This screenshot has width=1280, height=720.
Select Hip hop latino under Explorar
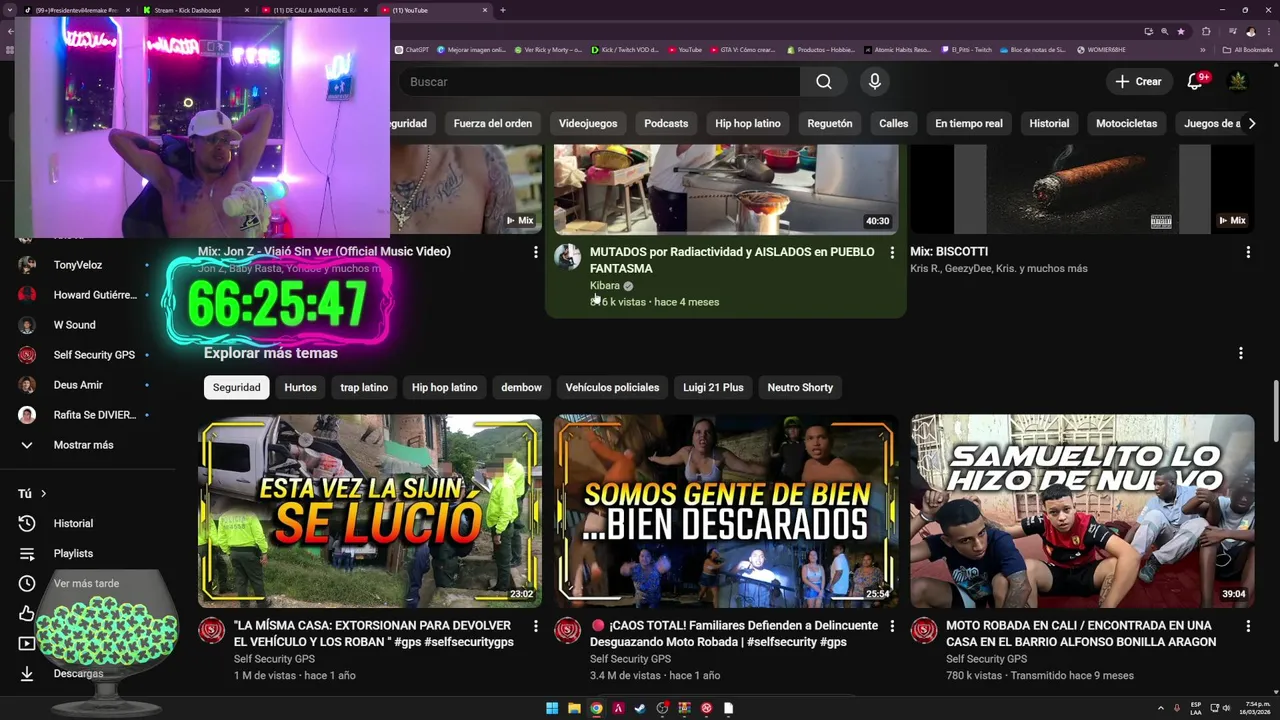(x=444, y=388)
